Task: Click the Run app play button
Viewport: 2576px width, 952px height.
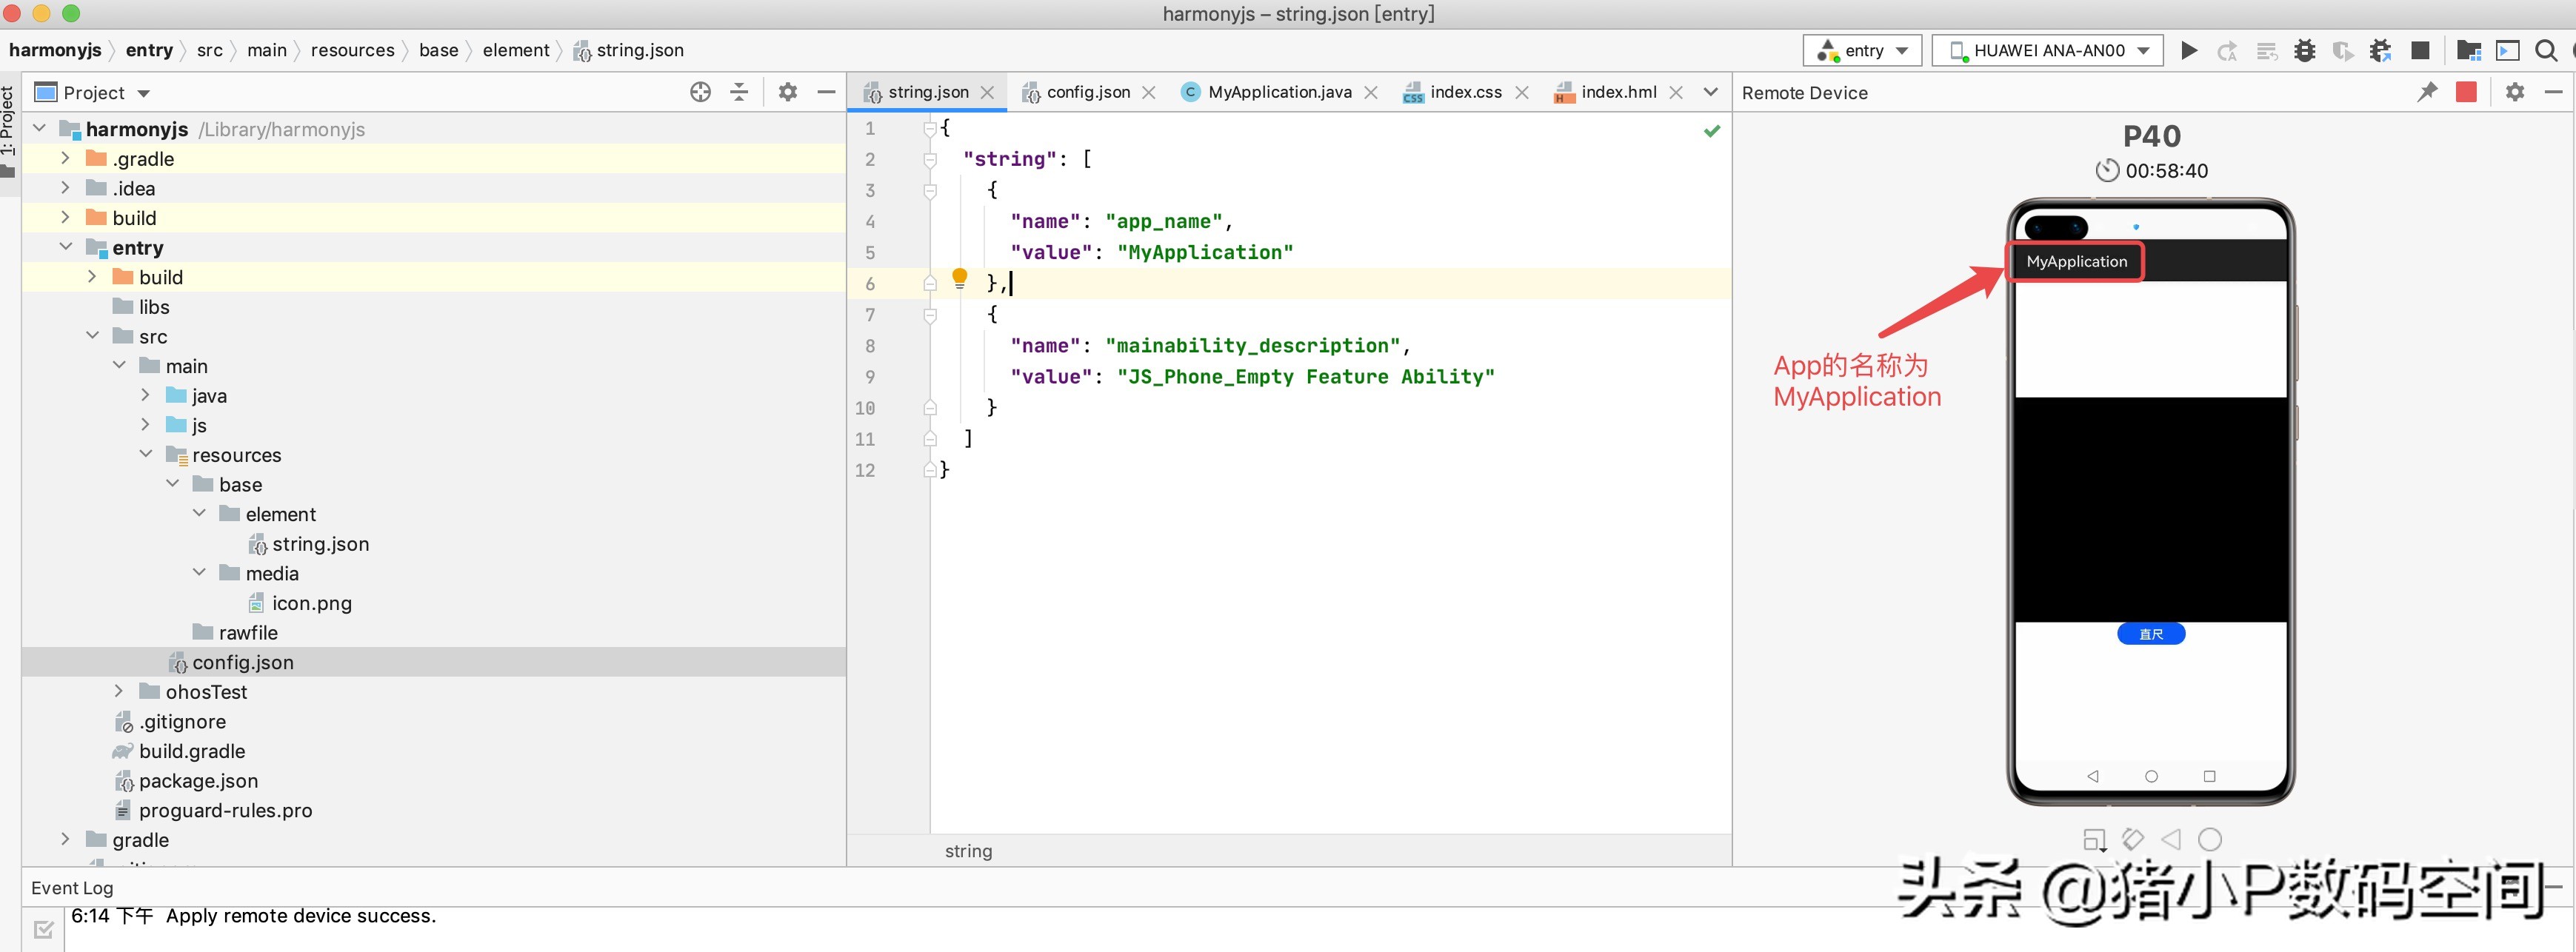Action: 2189,50
